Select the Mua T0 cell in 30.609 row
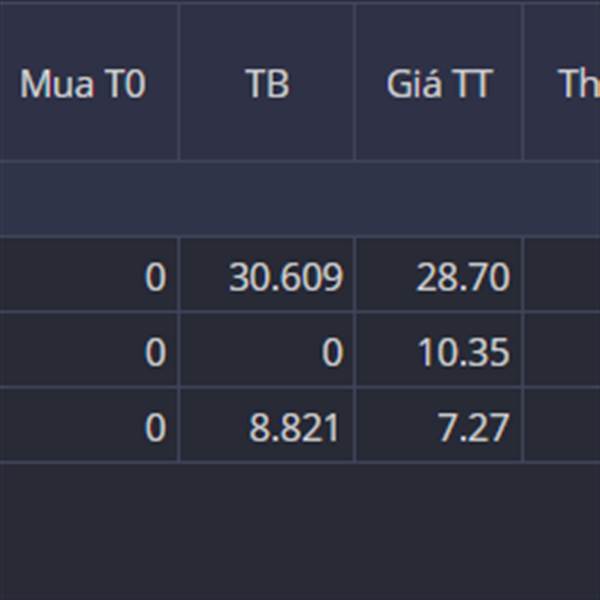The height and width of the screenshot is (600, 600). [x=154, y=277]
